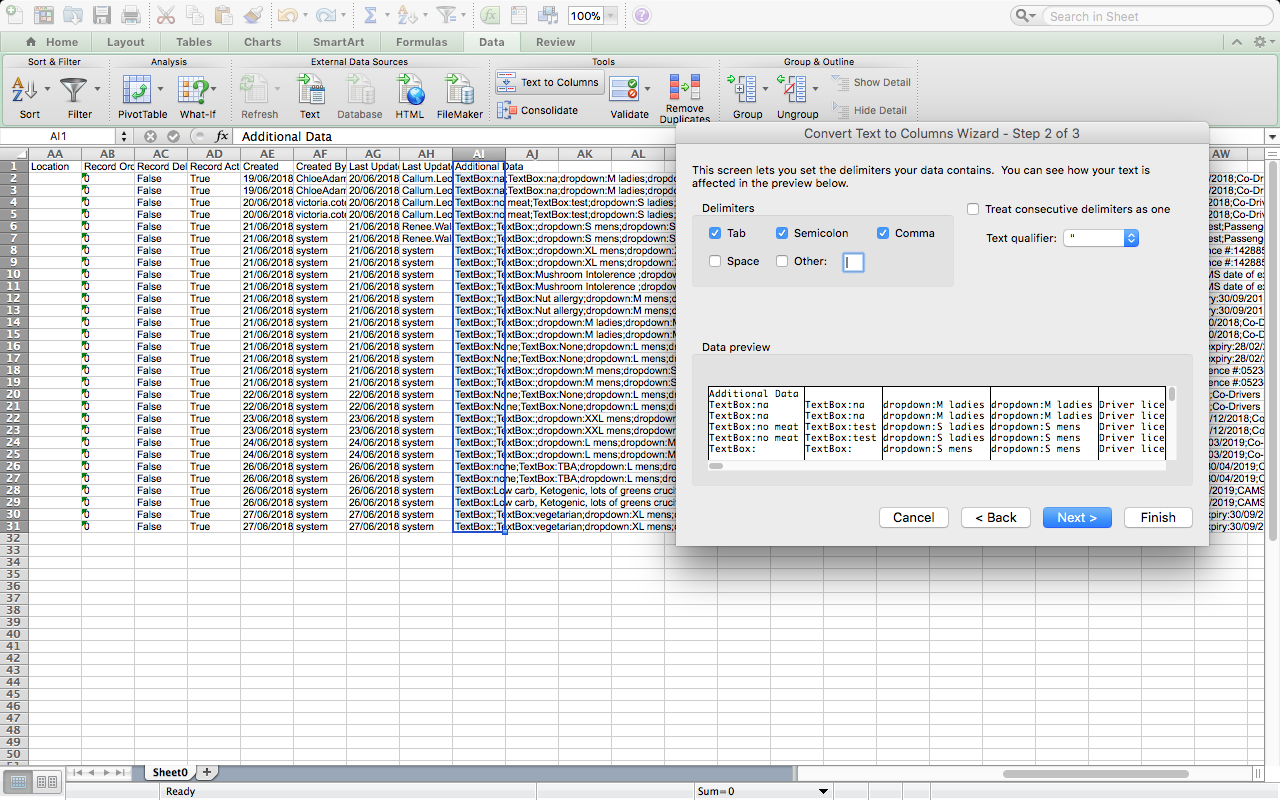1280x800 pixels.
Task: Uncheck the Semicolon delimiter checkbox
Action: point(782,233)
